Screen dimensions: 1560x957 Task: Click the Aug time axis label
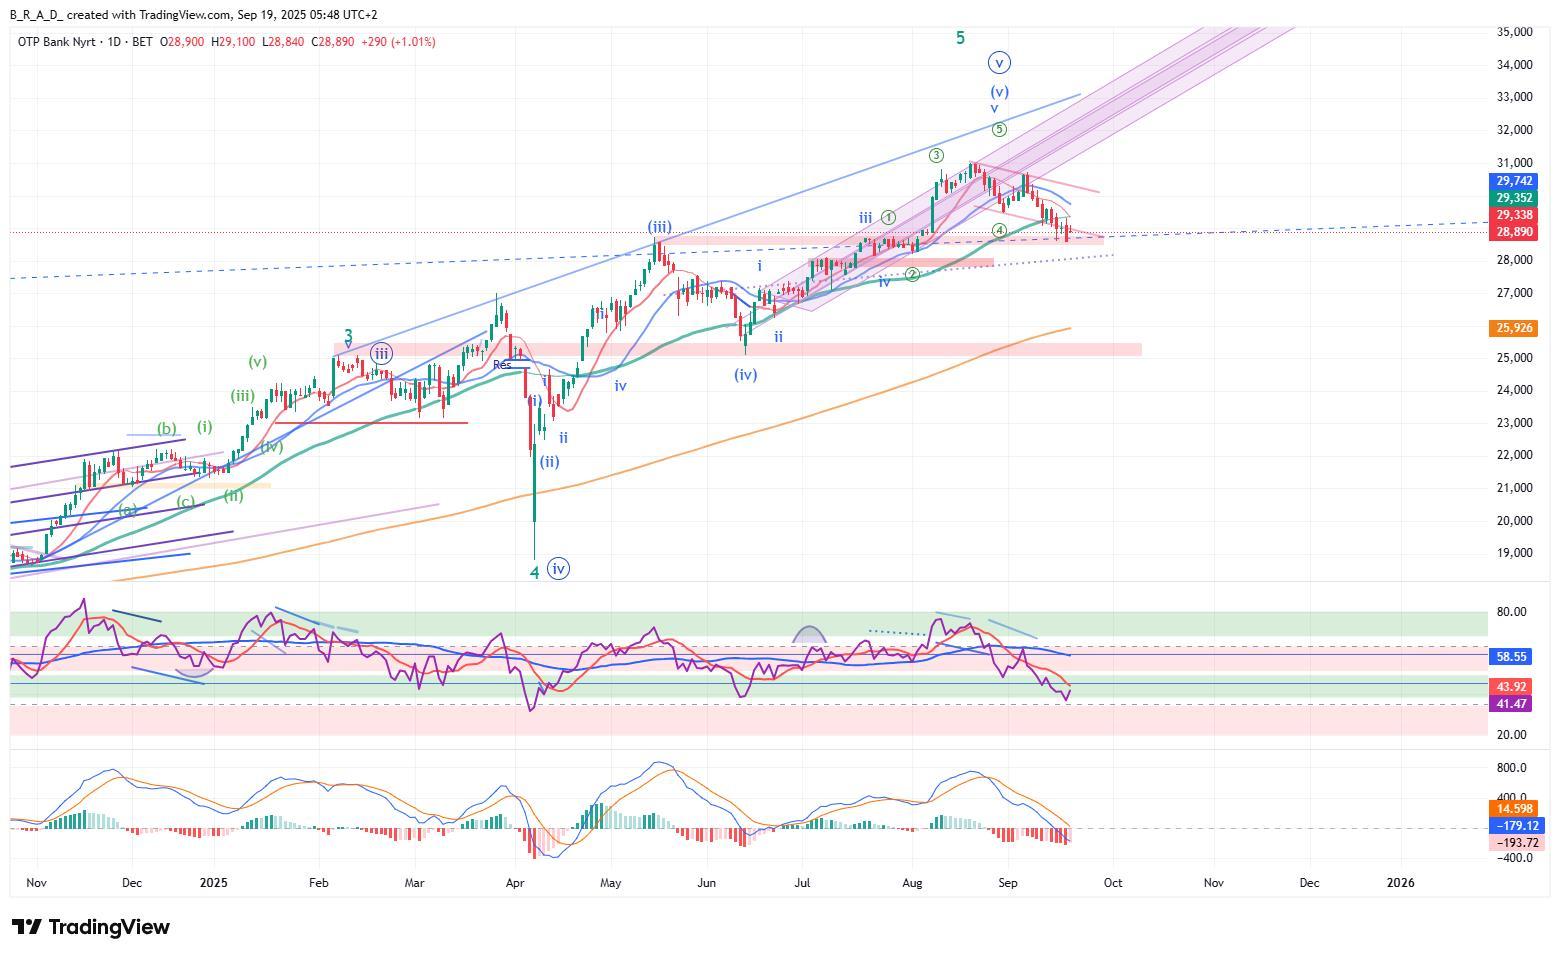tap(912, 883)
